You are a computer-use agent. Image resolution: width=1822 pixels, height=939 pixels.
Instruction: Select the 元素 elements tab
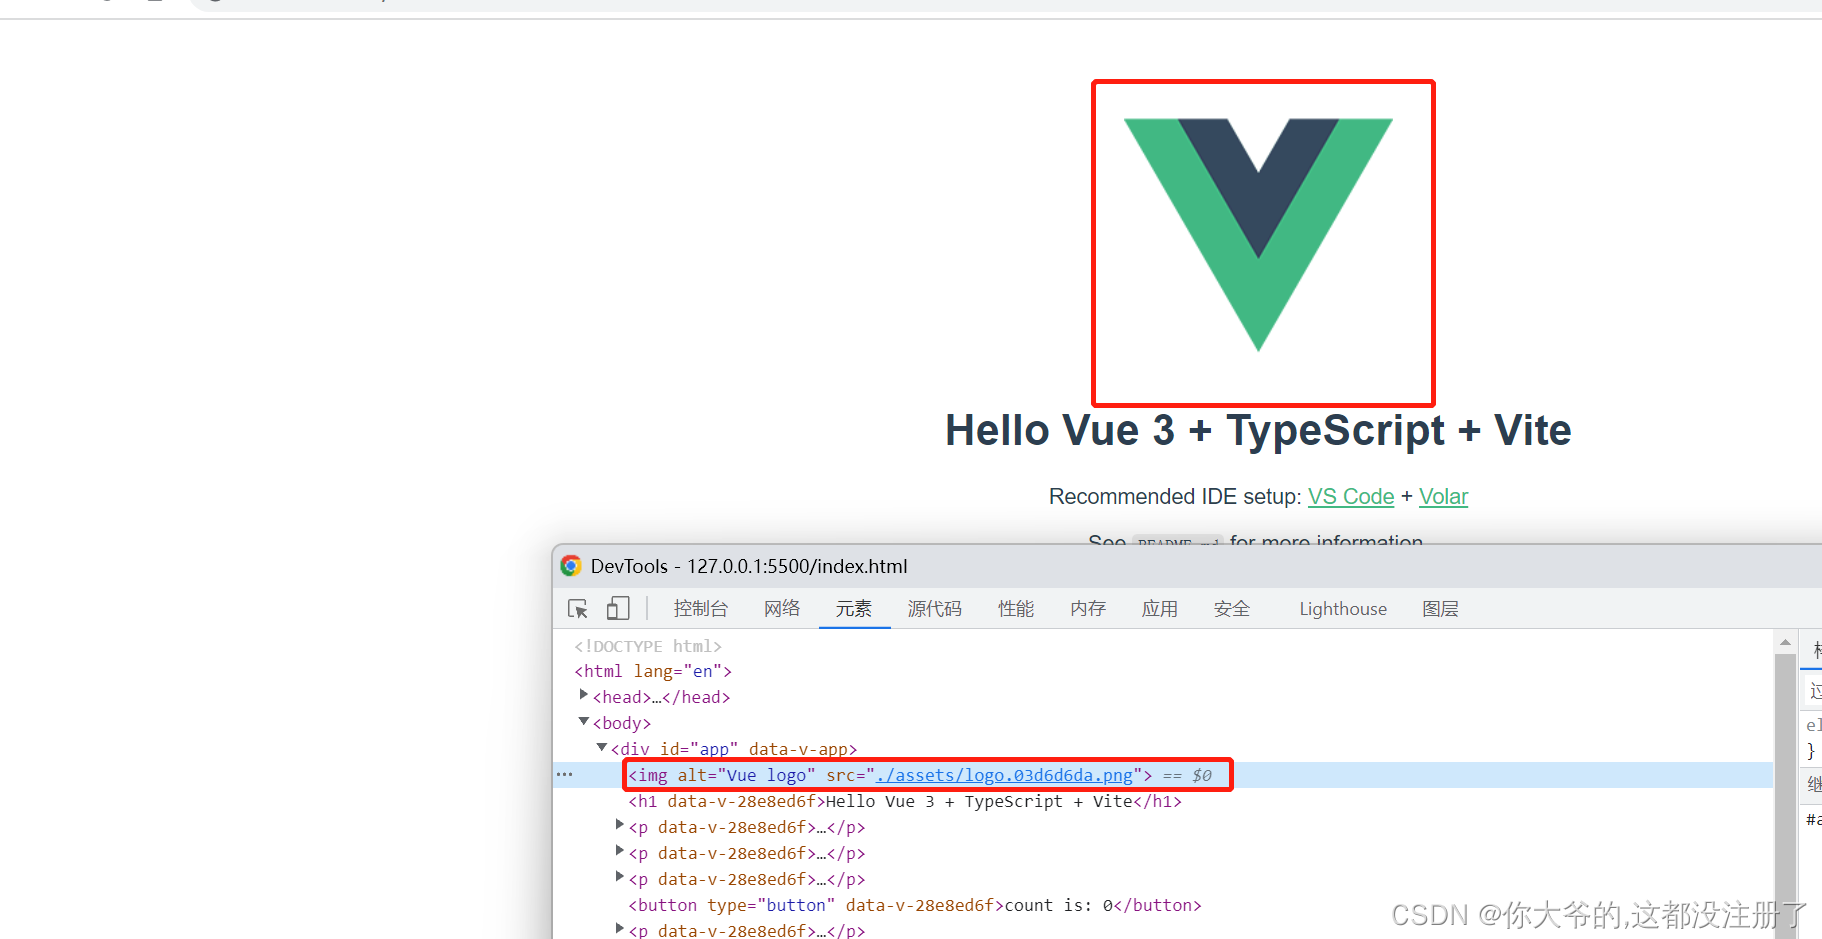click(854, 609)
